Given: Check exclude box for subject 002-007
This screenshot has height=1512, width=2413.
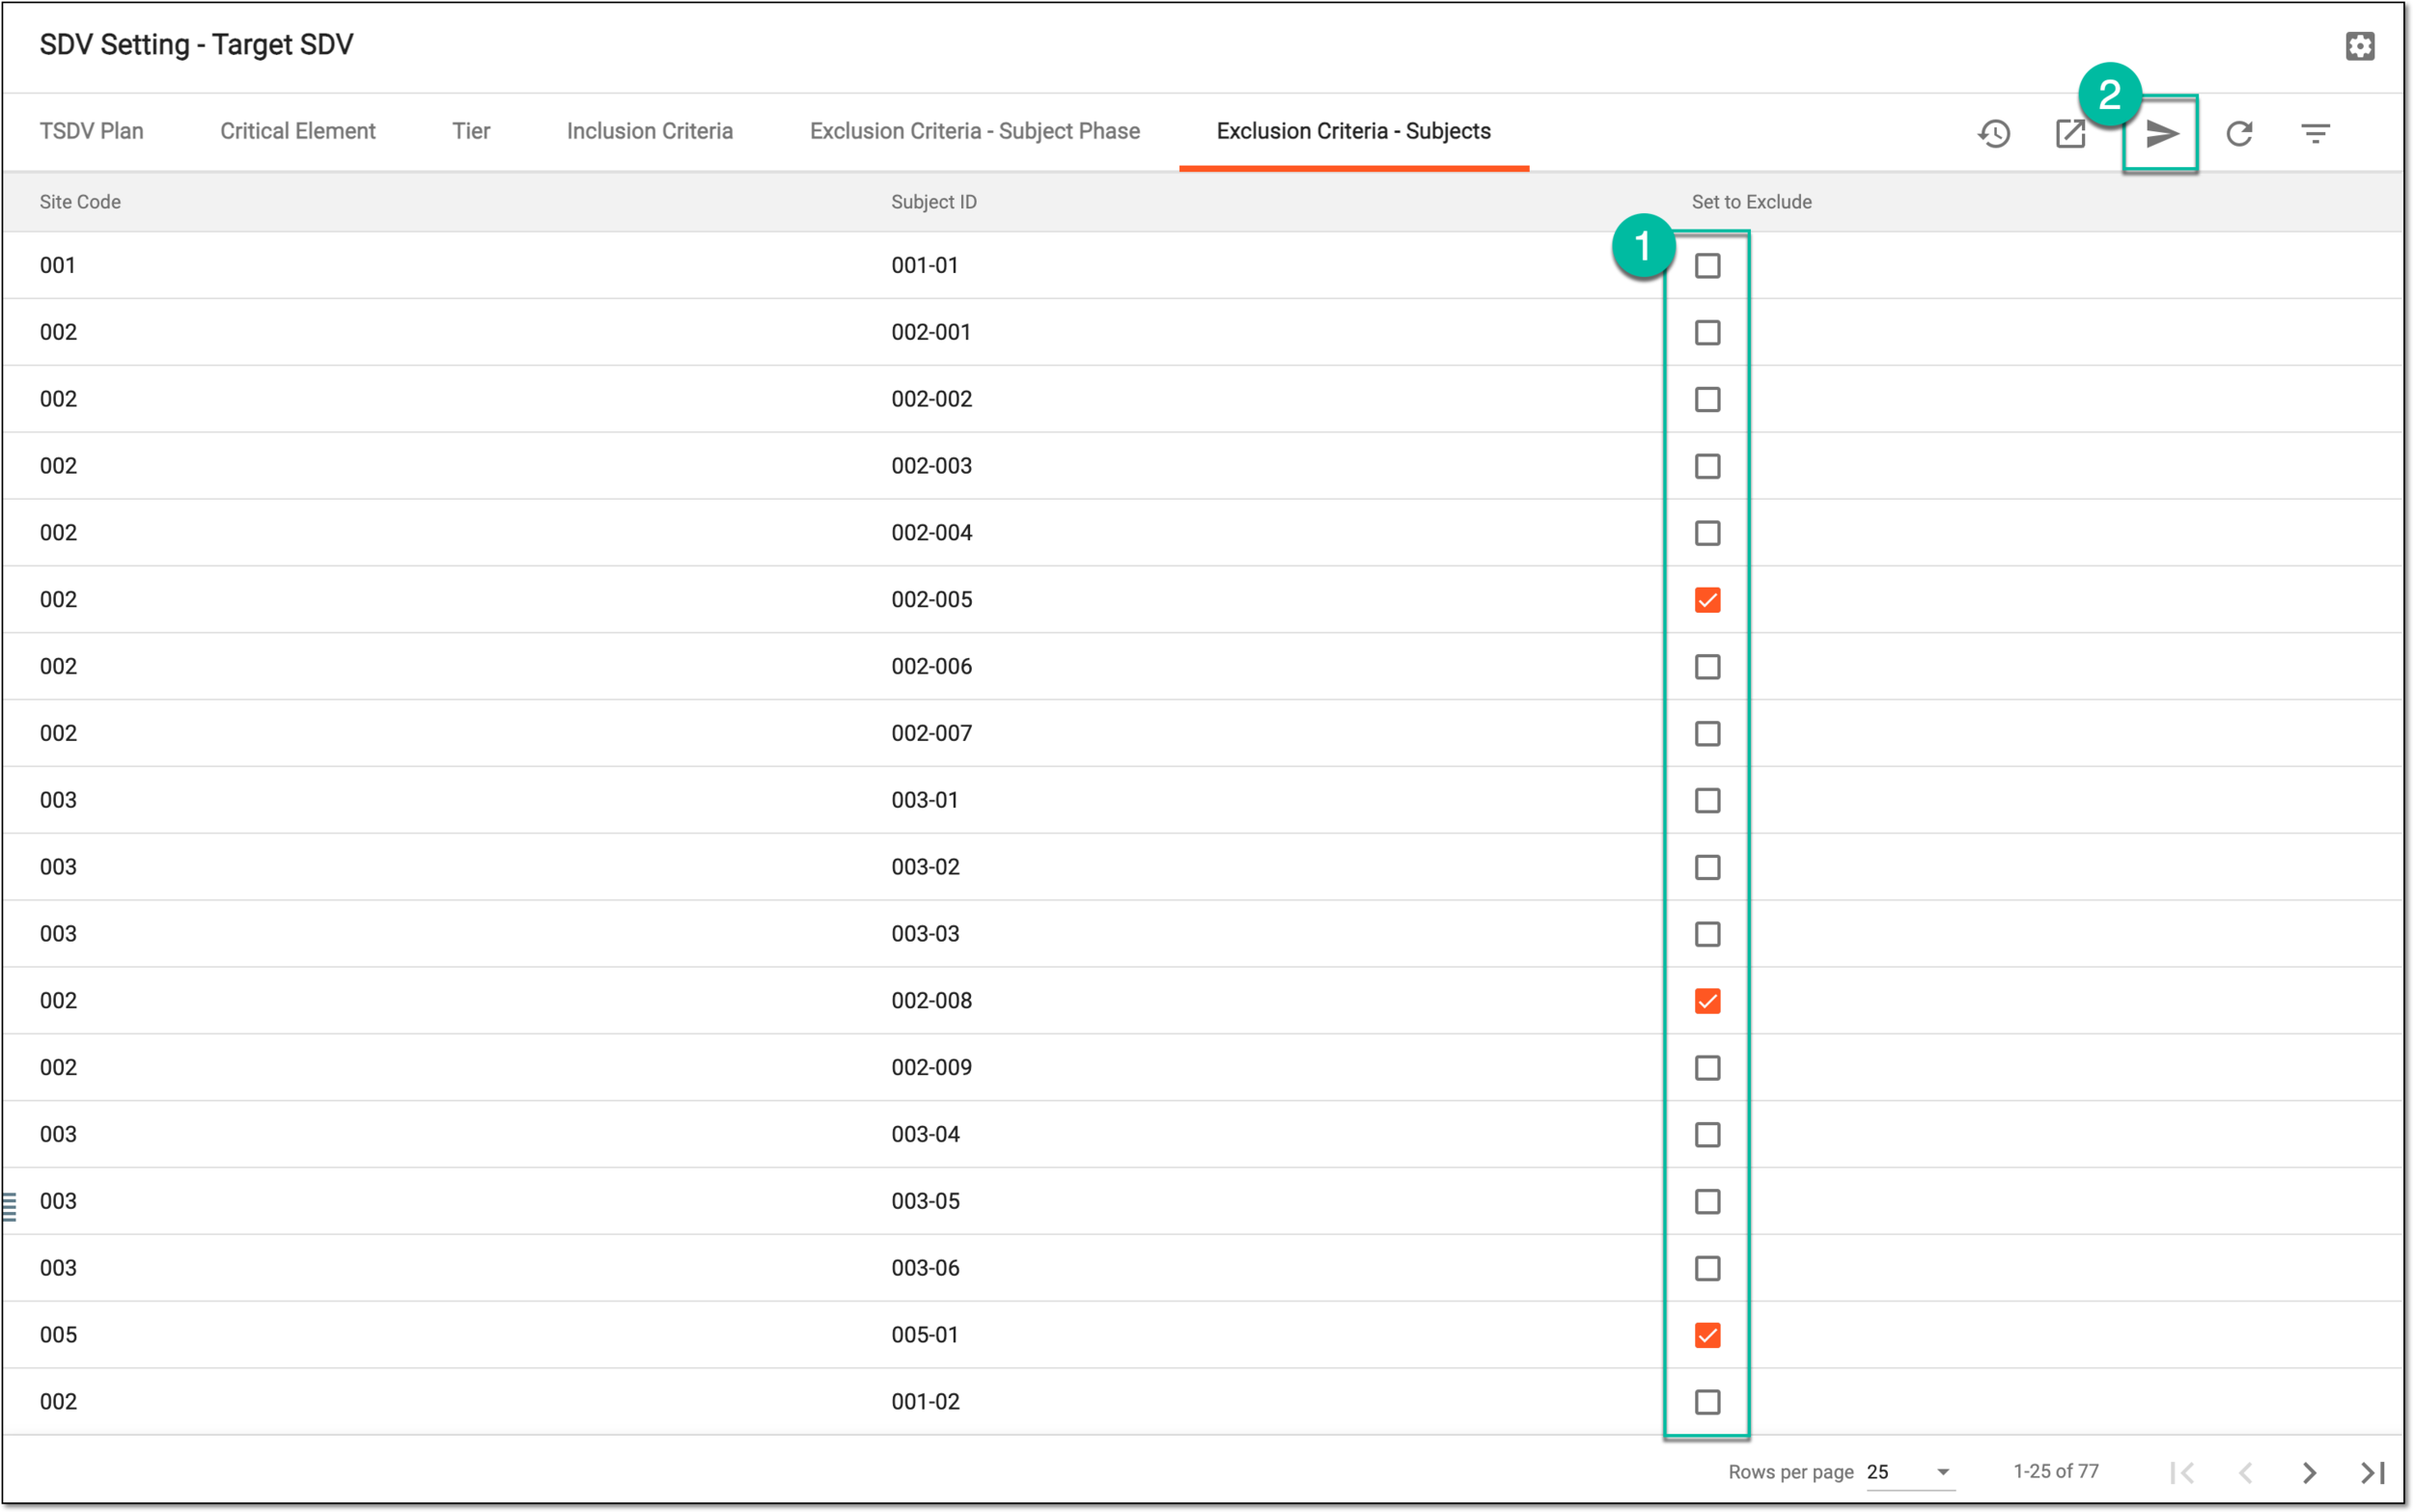Looking at the screenshot, I should click(1707, 734).
